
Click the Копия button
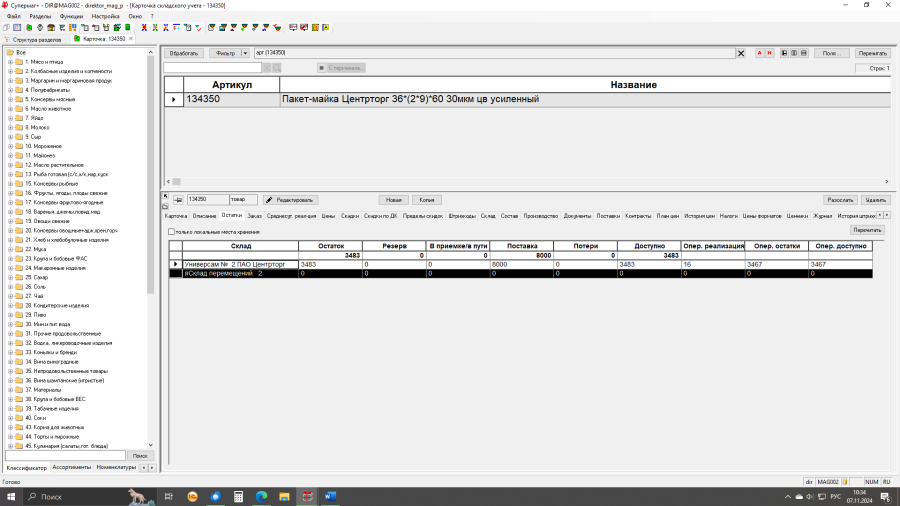(x=427, y=200)
